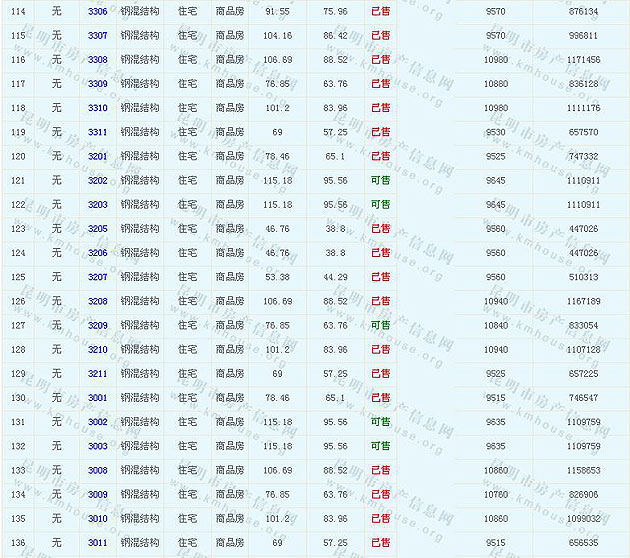Viewport: 630px width, 558px height.
Task: Click room 3011 link
Action: [97, 542]
